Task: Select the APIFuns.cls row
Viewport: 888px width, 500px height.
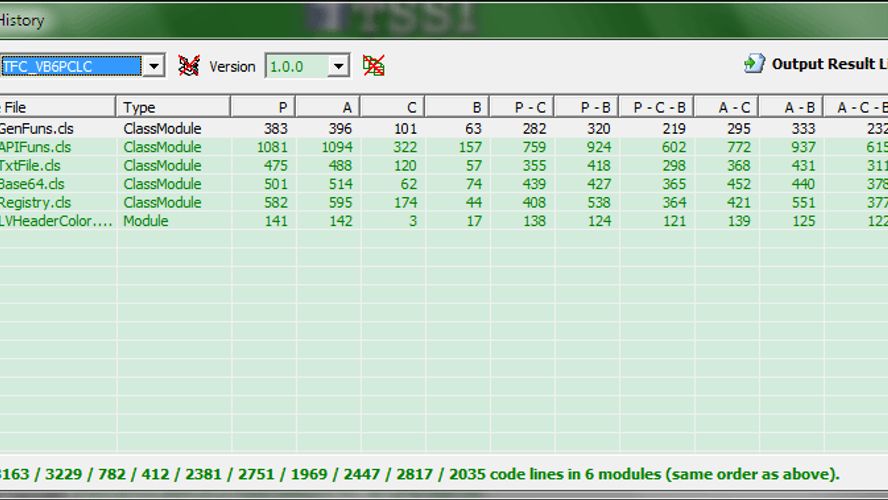Action: 444,147
